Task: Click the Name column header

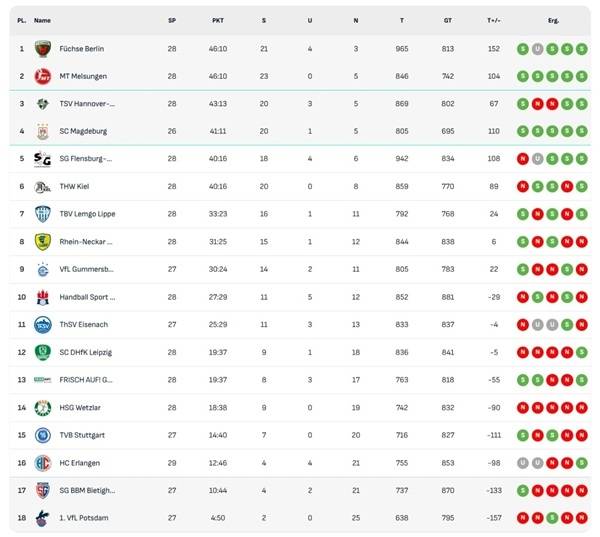Action: [x=42, y=20]
